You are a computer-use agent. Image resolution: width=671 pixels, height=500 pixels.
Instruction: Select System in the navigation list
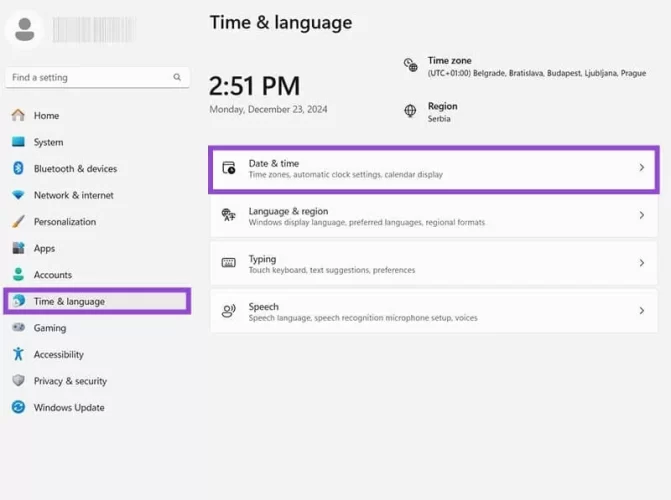click(48, 142)
